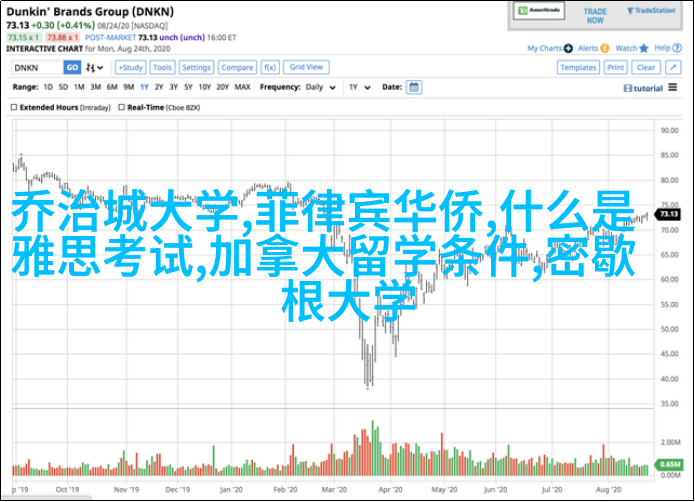Click the orange Alerts exclamation icon
This screenshot has height=502, width=695.
pos(605,48)
